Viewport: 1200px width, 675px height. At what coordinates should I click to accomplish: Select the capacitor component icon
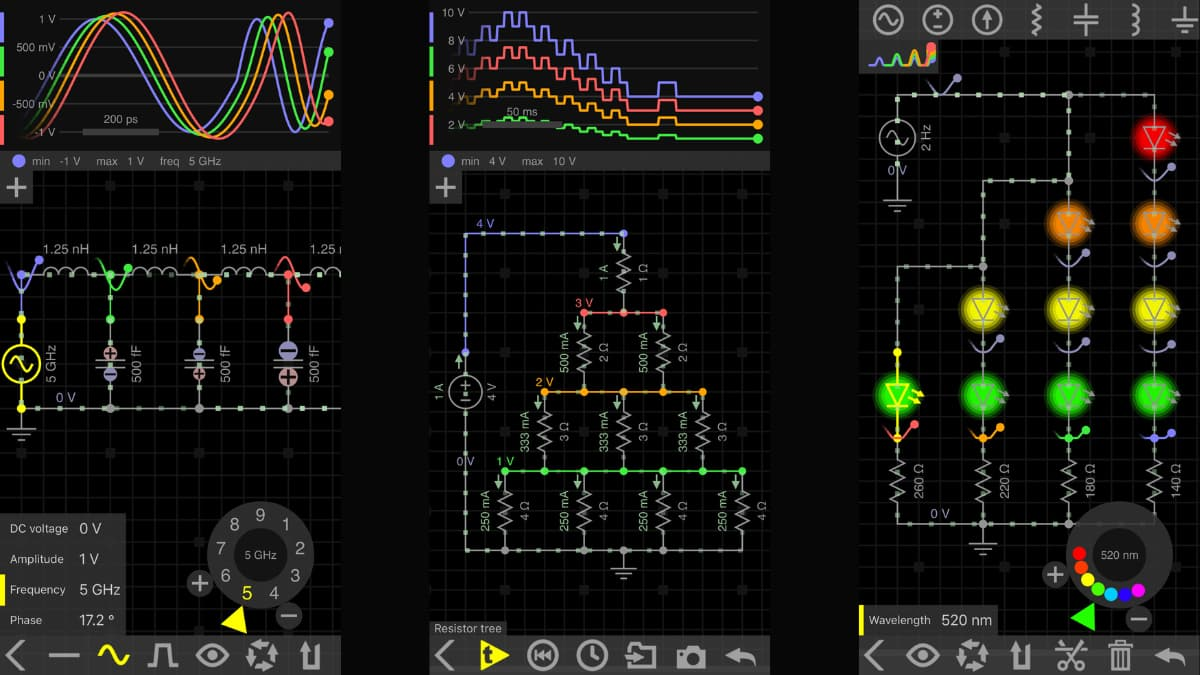click(1085, 19)
